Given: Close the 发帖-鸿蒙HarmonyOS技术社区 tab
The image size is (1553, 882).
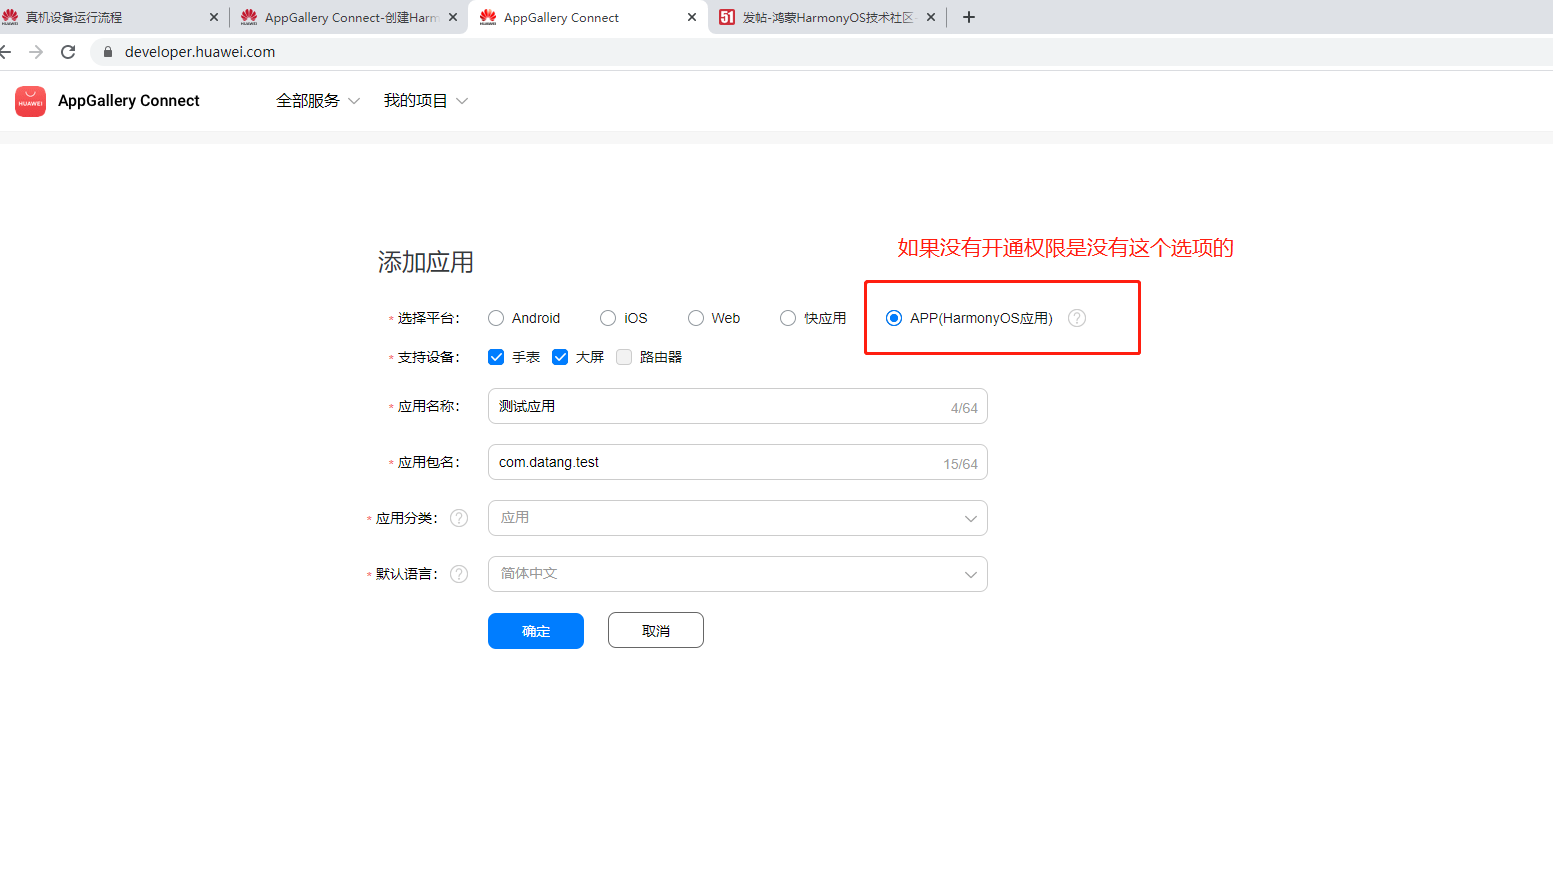Looking at the screenshot, I should pos(931,17).
